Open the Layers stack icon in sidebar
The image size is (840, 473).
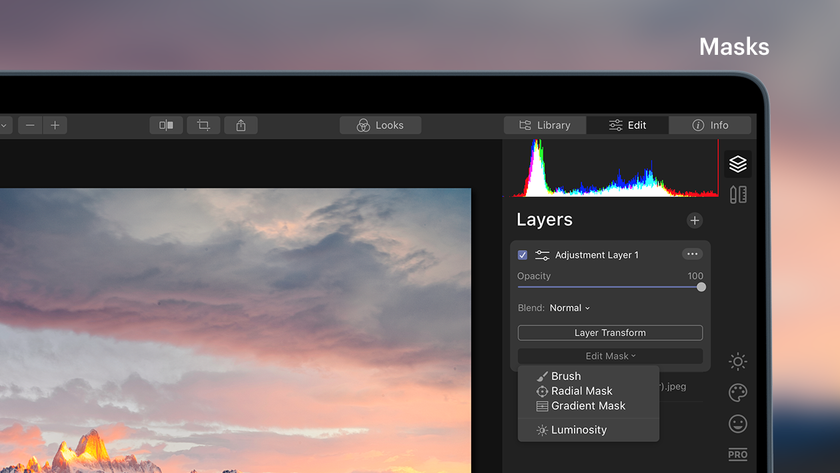[x=738, y=164]
